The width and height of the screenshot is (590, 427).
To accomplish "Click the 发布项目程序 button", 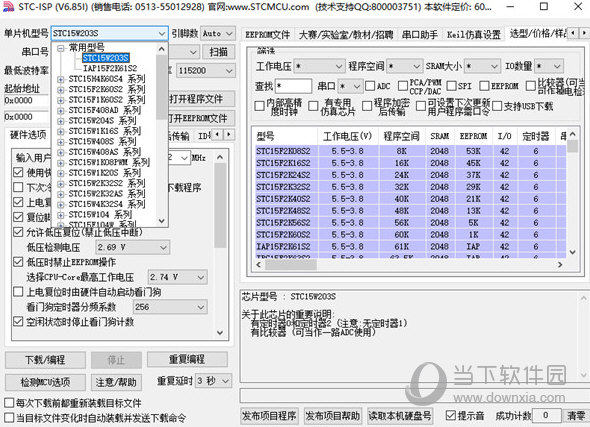I will tap(269, 416).
